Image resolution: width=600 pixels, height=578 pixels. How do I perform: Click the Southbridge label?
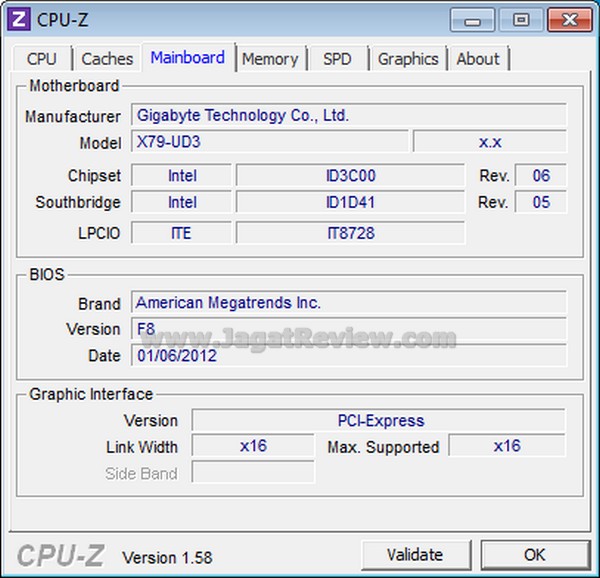[x=78, y=202]
